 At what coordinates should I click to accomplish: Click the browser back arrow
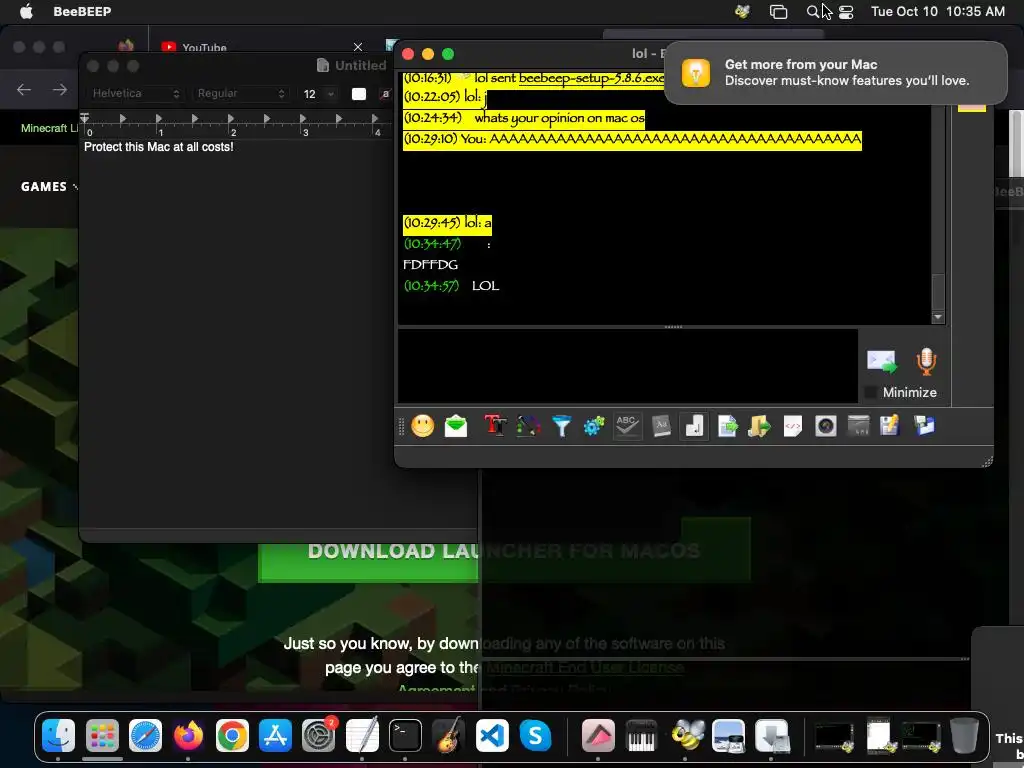point(24,89)
